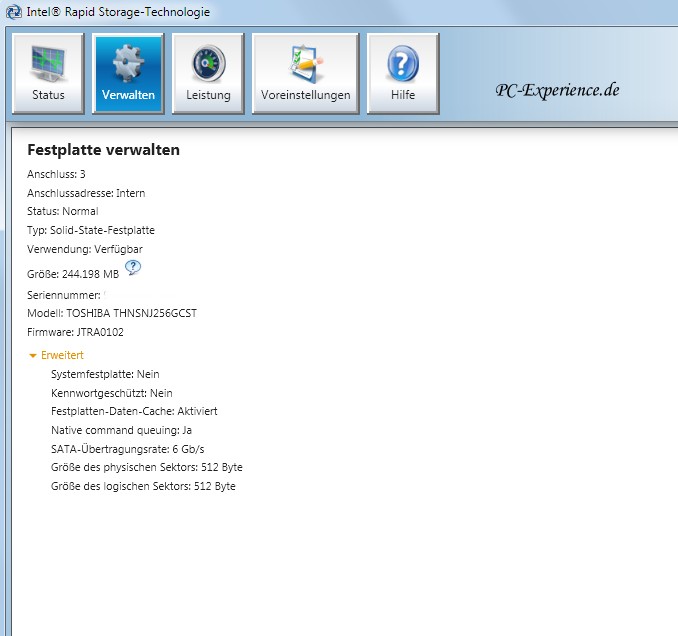Collapse the Erweitert section using its triangle
678x636 pixels.
point(33,355)
